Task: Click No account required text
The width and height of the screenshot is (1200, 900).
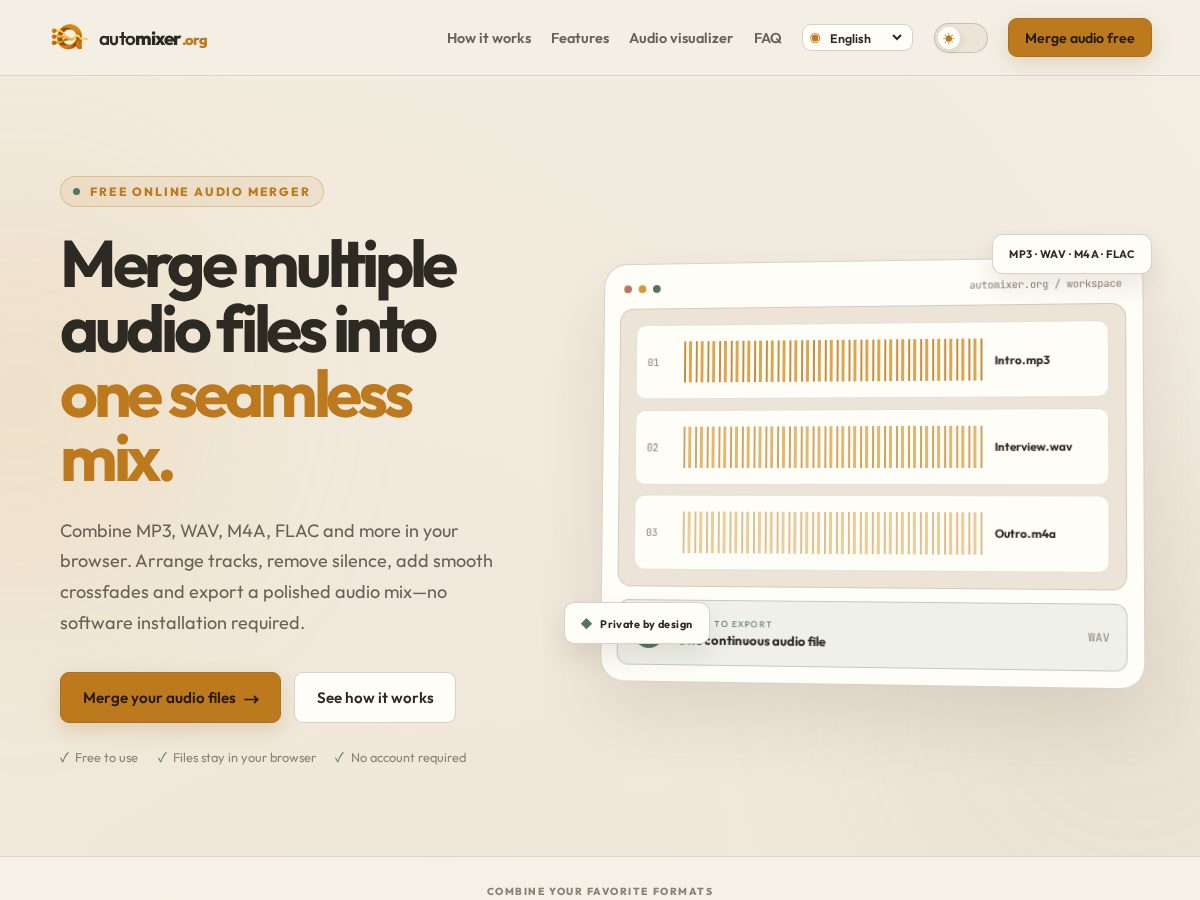Action: pyautogui.click(x=400, y=758)
